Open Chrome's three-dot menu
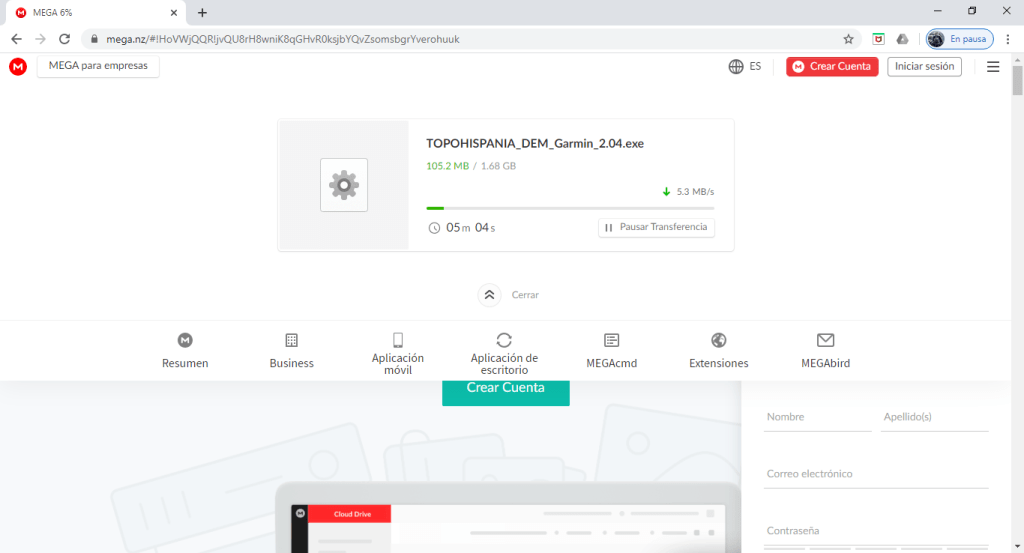Image resolution: width=1024 pixels, height=553 pixels. pyautogui.click(x=1009, y=39)
